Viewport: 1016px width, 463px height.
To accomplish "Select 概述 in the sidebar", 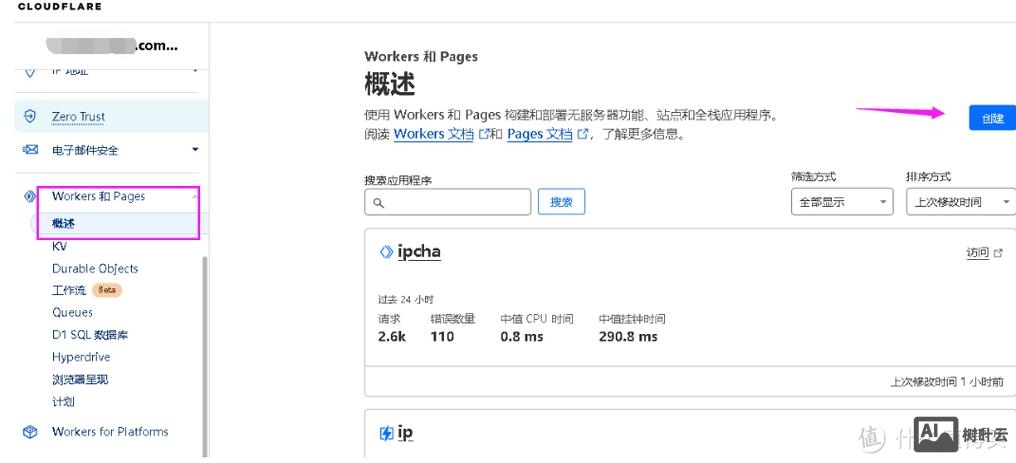I will pos(64,223).
